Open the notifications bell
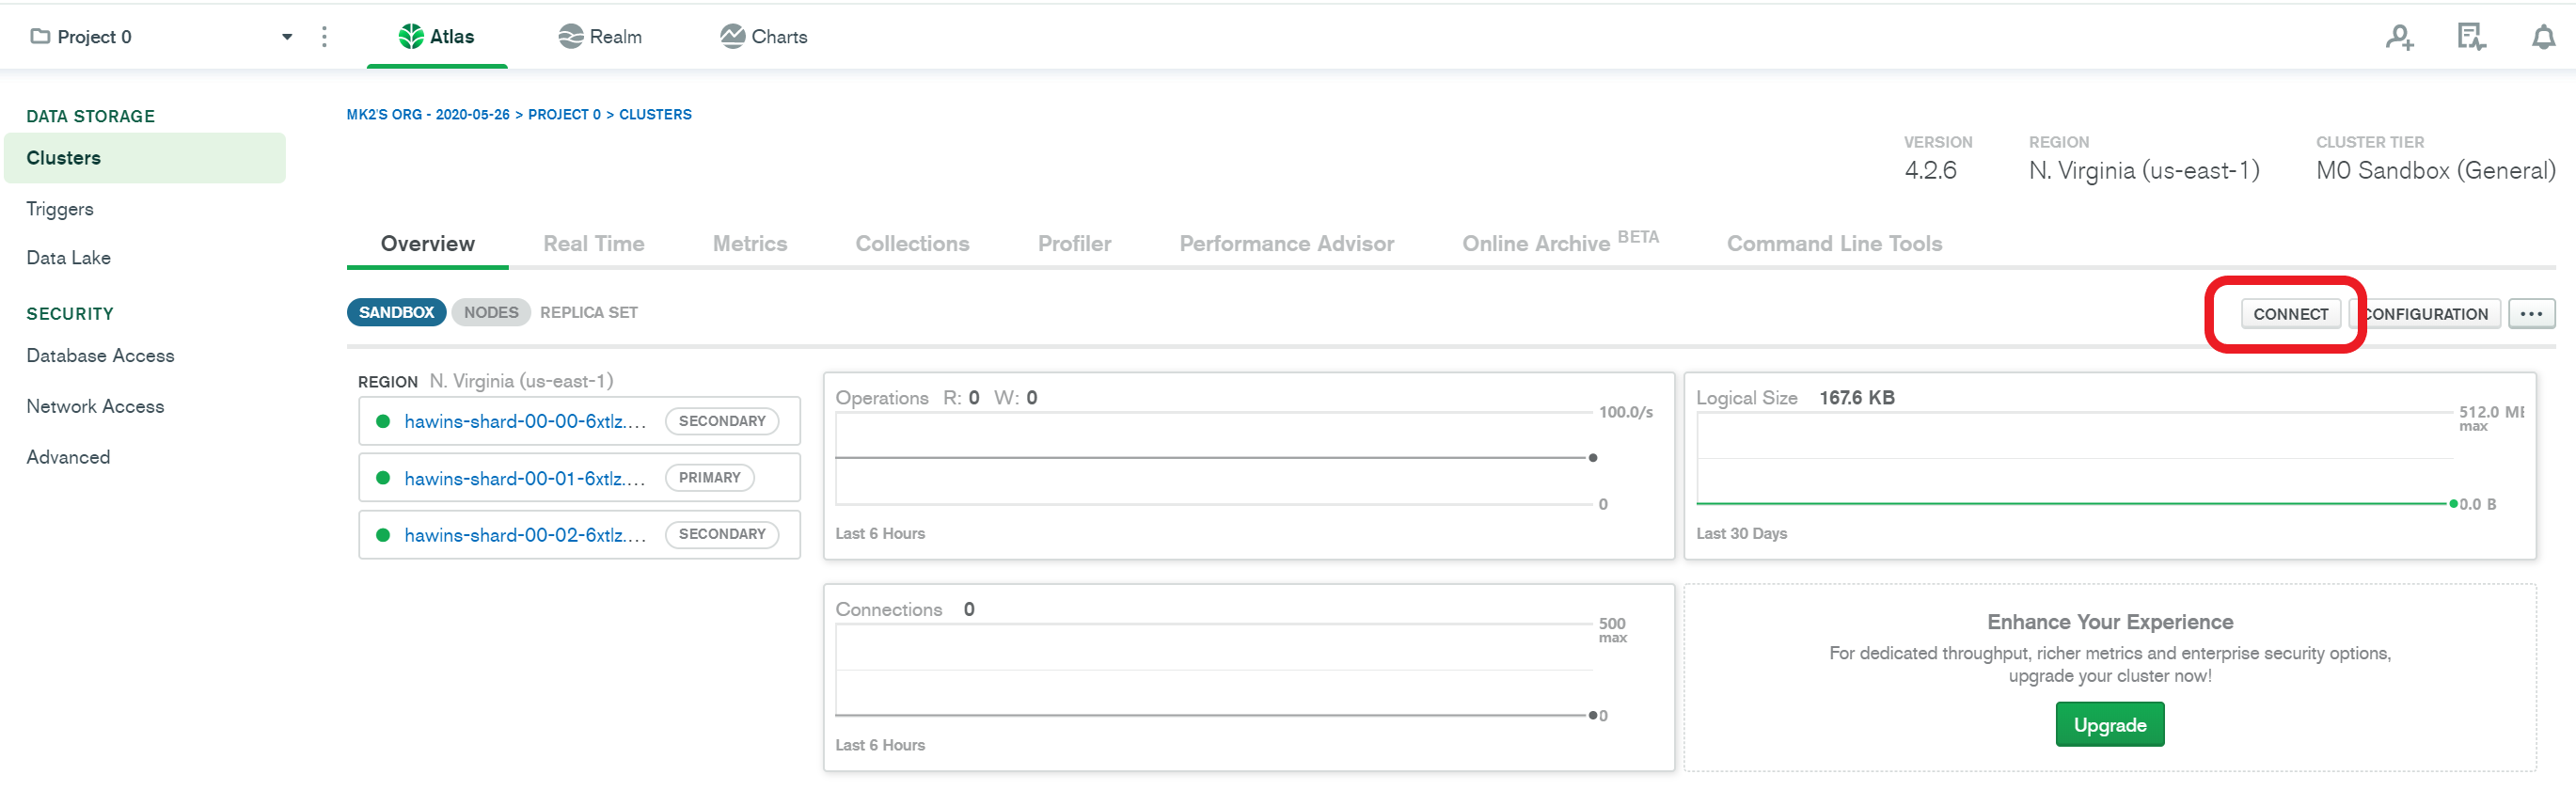The image size is (2576, 806). pyautogui.click(x=2543, y=38)
